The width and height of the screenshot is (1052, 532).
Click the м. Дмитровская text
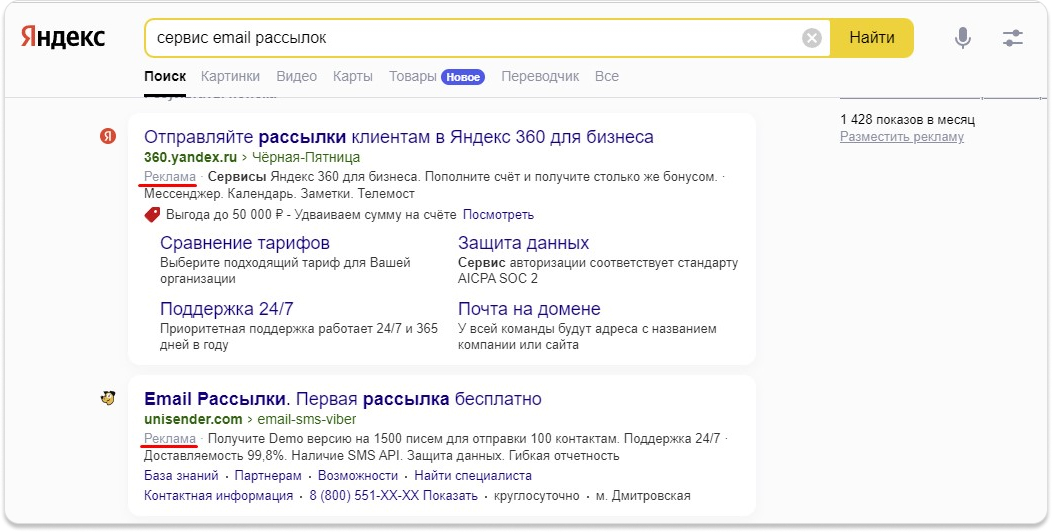[x=645, y=496]
